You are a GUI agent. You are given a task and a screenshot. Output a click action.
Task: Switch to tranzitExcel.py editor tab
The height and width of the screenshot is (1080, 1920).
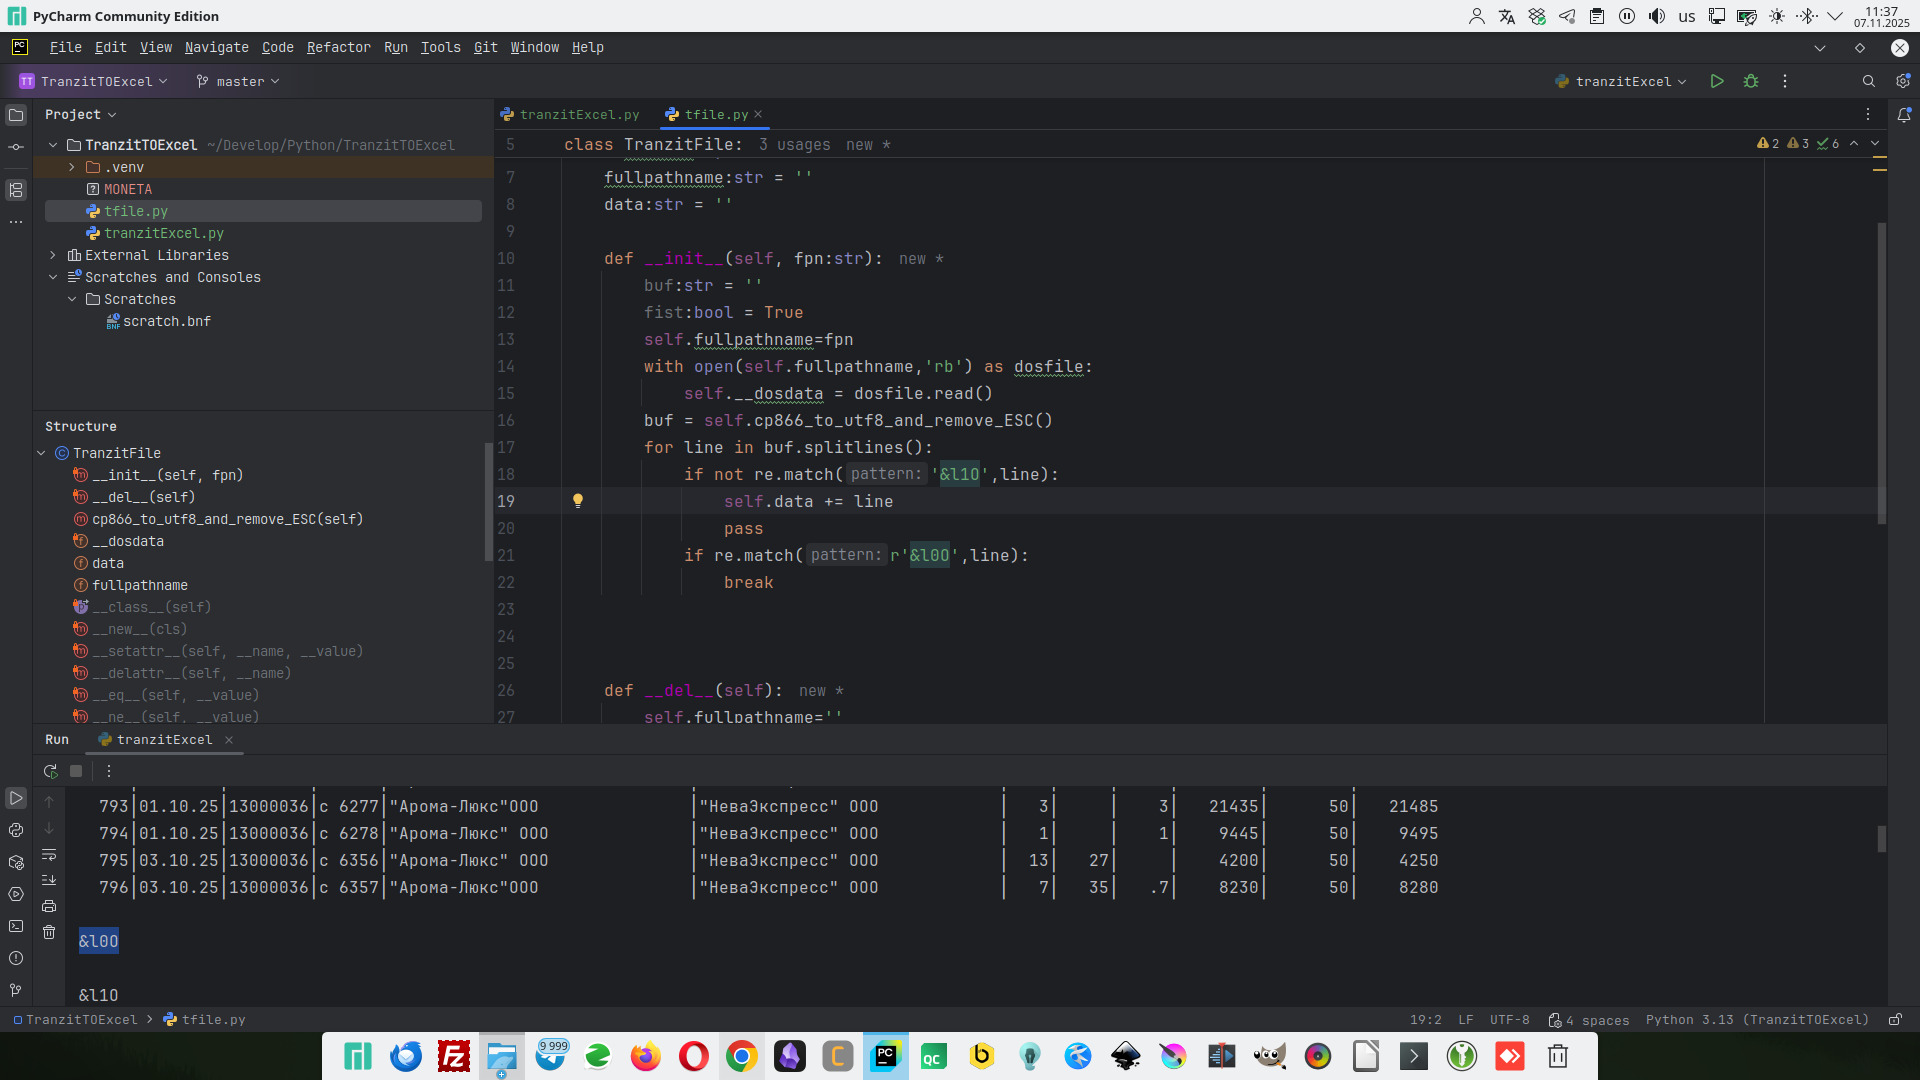coord(578,114)
